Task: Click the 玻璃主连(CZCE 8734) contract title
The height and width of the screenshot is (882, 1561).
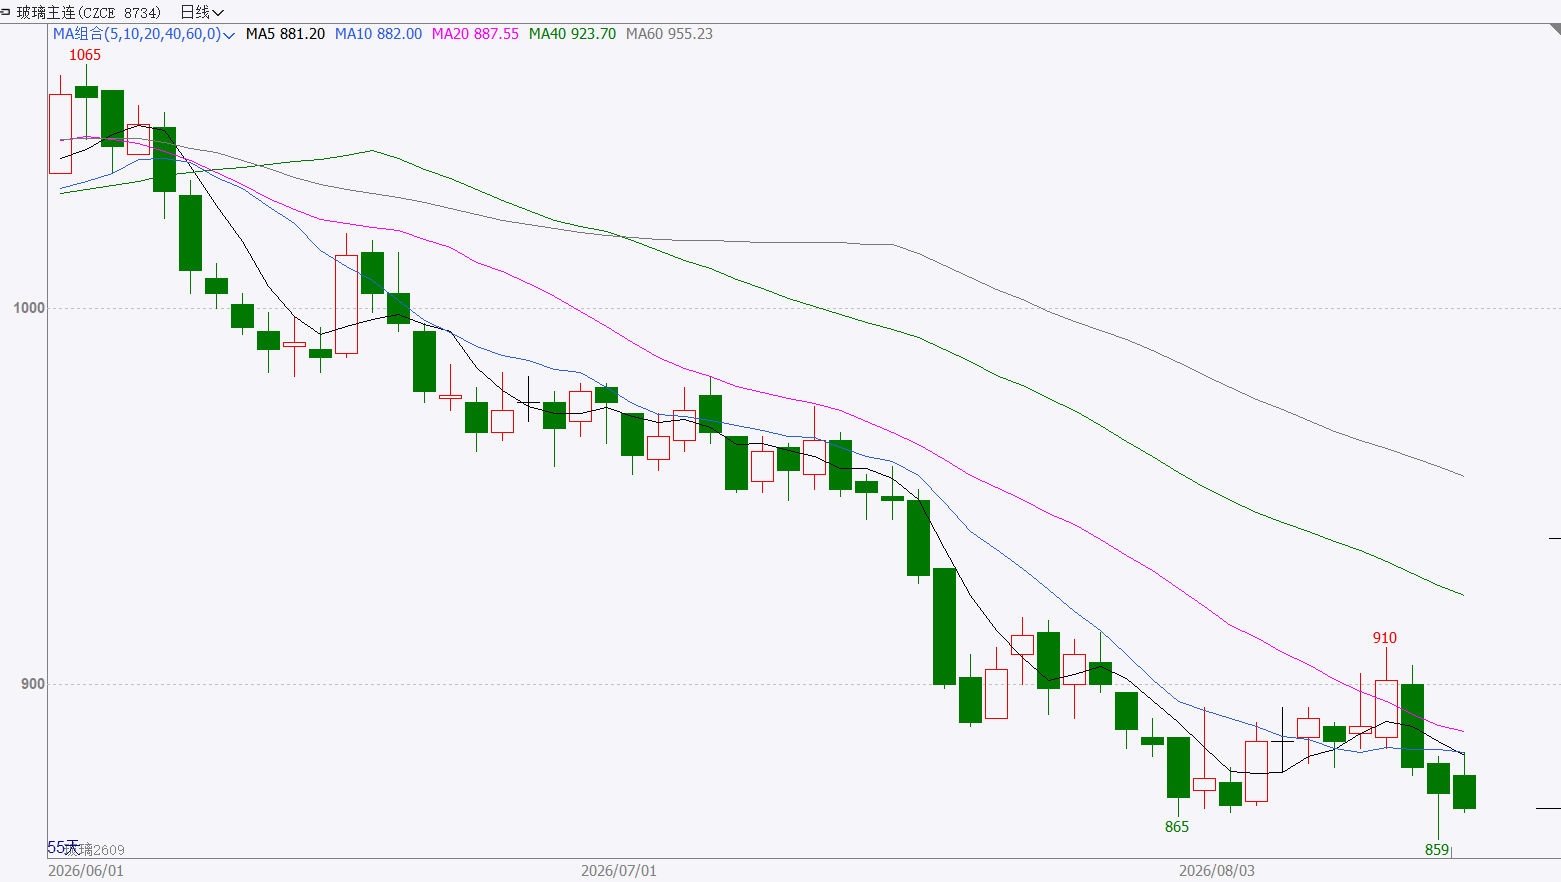Action: pos(89,12)
